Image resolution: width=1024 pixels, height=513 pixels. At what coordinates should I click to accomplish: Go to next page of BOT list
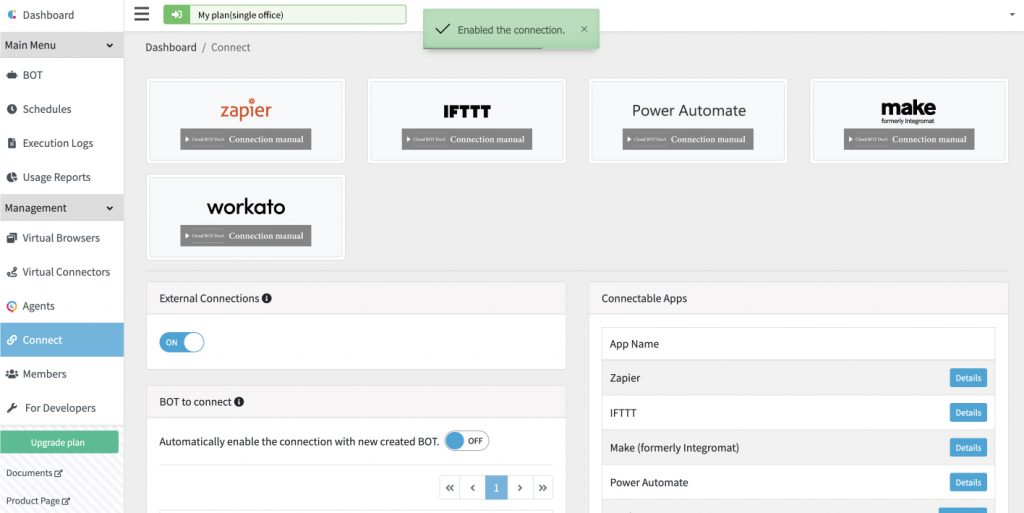520,488
